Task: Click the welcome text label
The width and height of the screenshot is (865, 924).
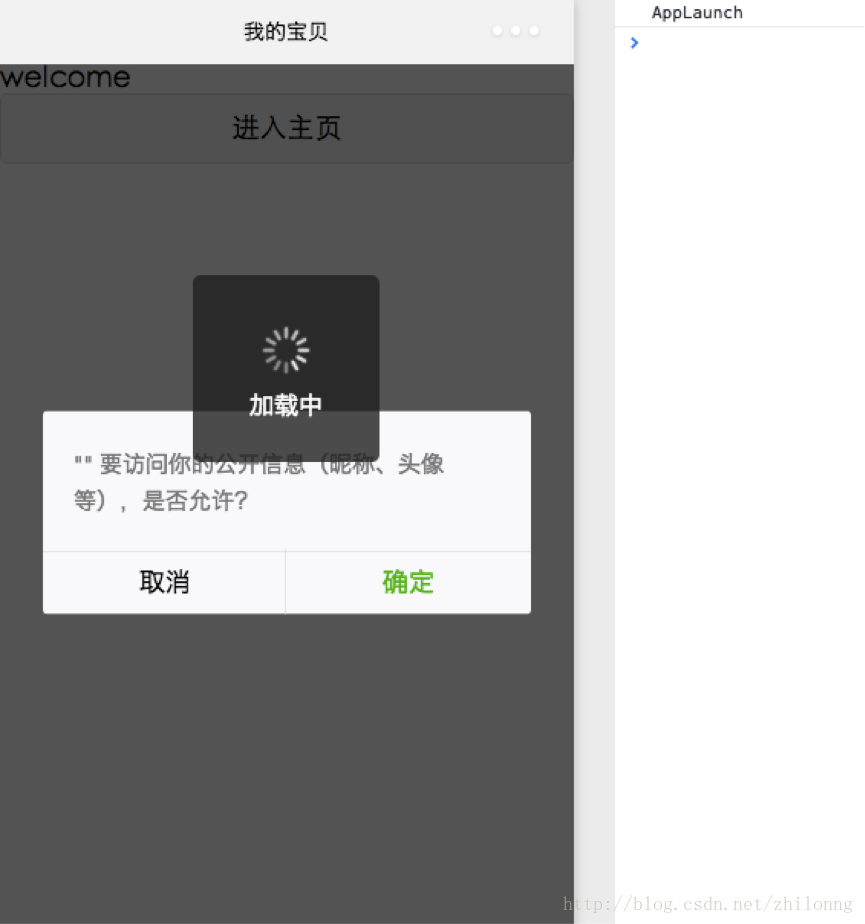Action: point(65,77)
